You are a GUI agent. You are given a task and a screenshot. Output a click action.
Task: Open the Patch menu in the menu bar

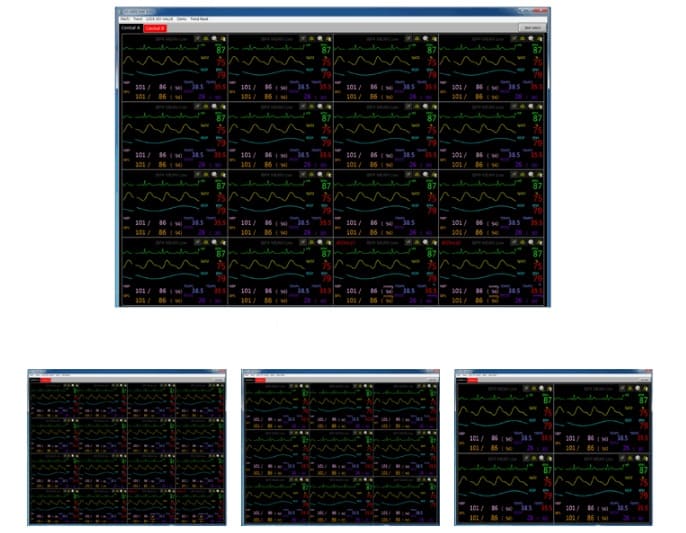point(125,19)
